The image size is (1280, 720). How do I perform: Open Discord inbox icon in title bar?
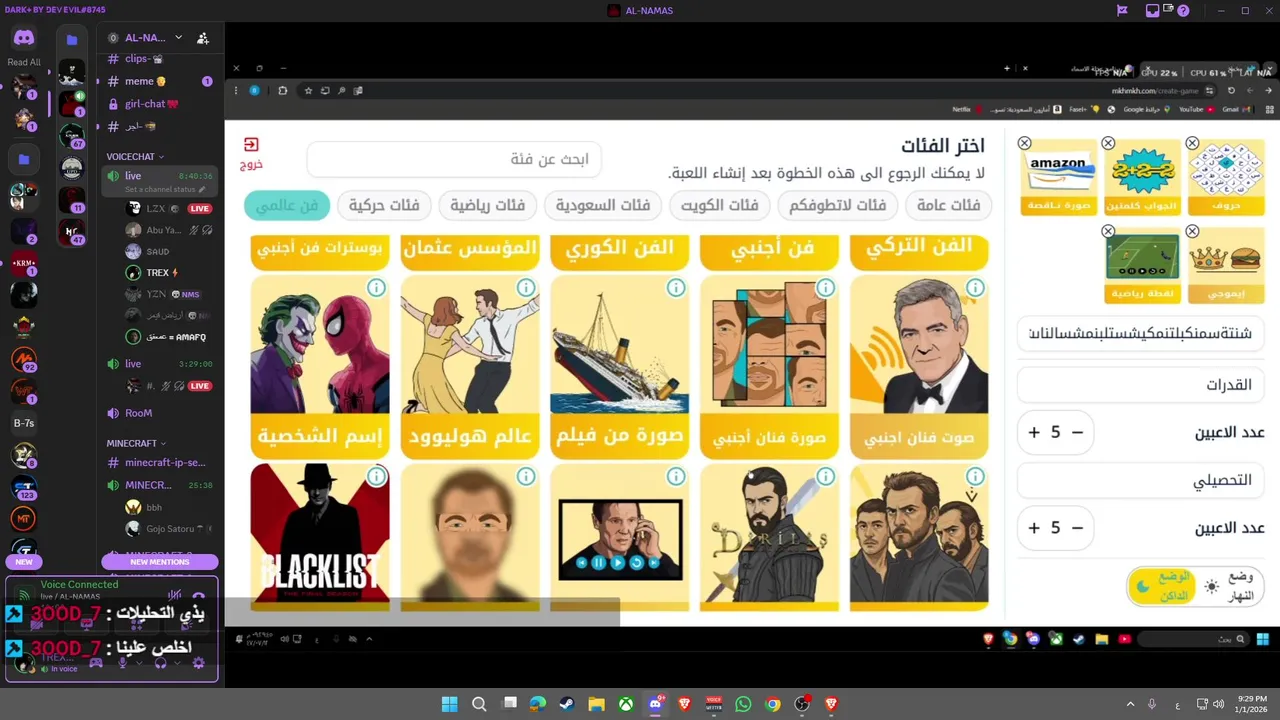(x=1152, y=10)
